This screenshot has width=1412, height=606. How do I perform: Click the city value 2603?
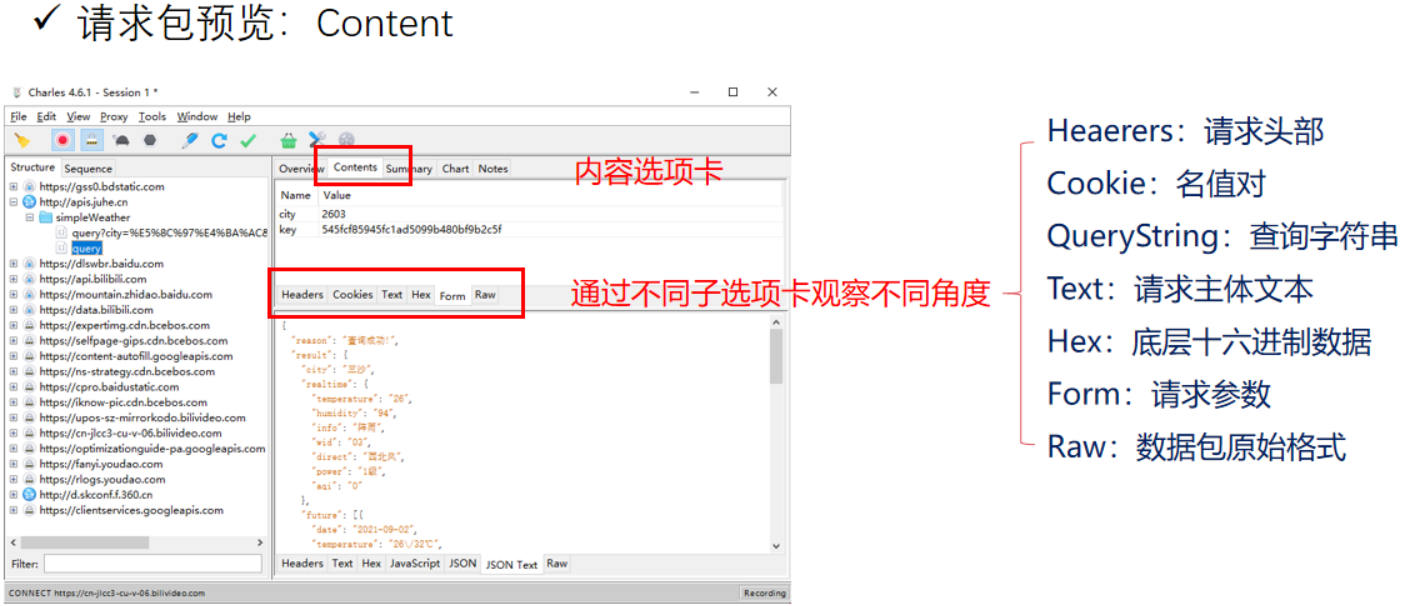tap(334, 214)
